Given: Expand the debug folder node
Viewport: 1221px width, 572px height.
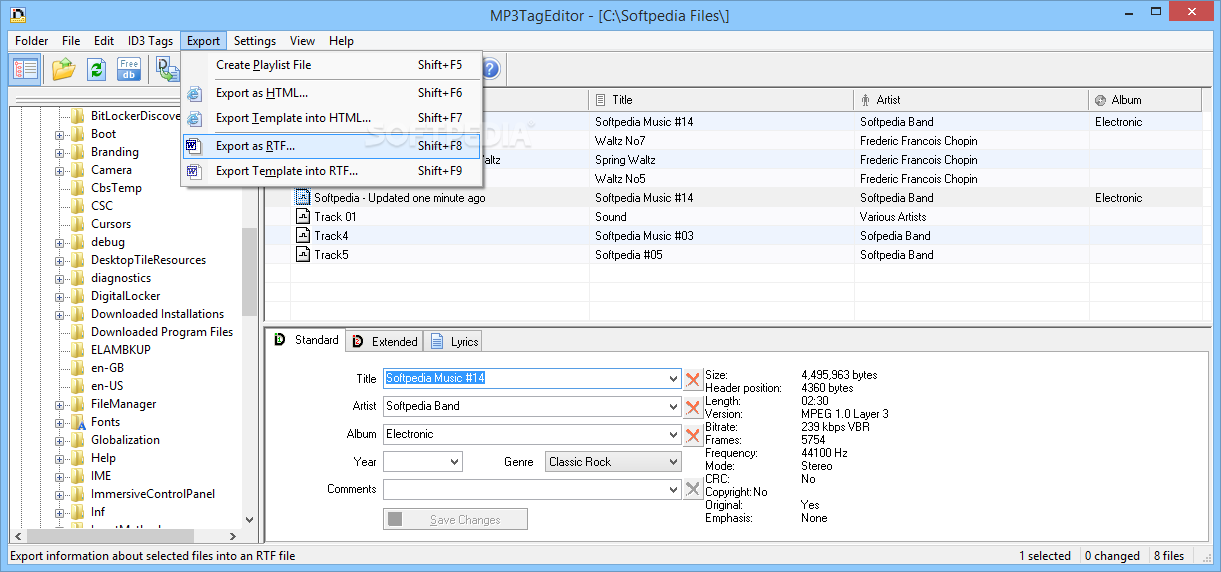Looking at the screenshot, I should pyautogui.click(x=60, y=242).
